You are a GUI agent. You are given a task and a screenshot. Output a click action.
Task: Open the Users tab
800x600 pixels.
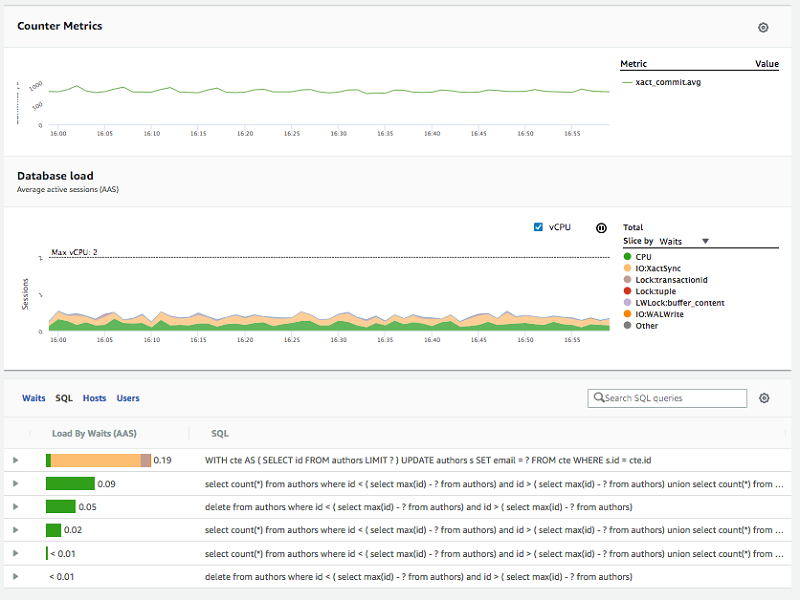coord(128,398)
